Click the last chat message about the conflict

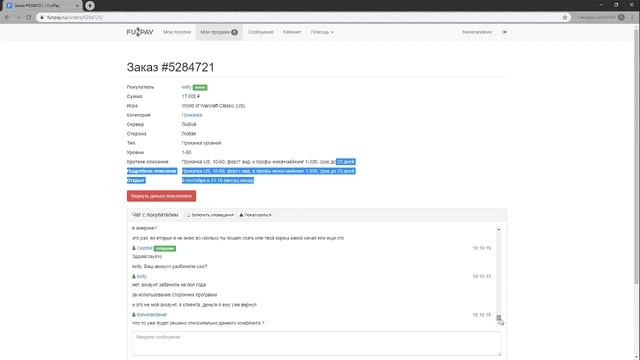point(198,323)
